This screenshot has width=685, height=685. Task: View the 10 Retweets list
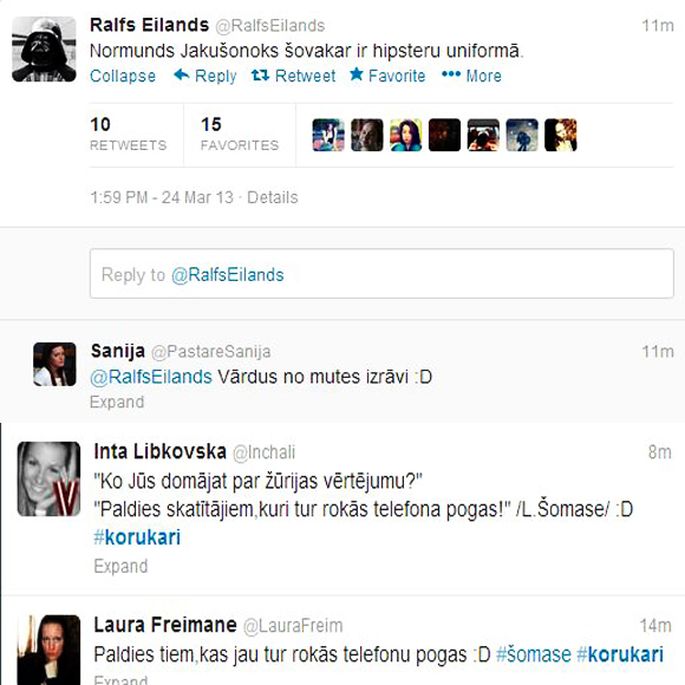[128, 134]
